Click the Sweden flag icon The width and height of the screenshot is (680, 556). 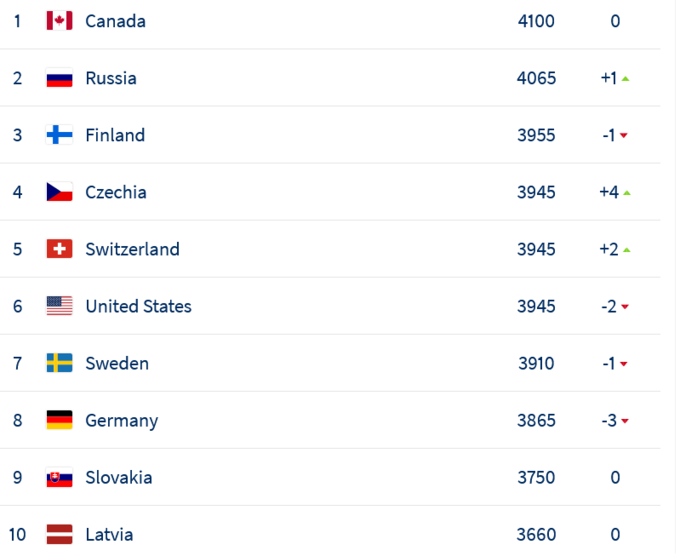[x=59, y=363]
